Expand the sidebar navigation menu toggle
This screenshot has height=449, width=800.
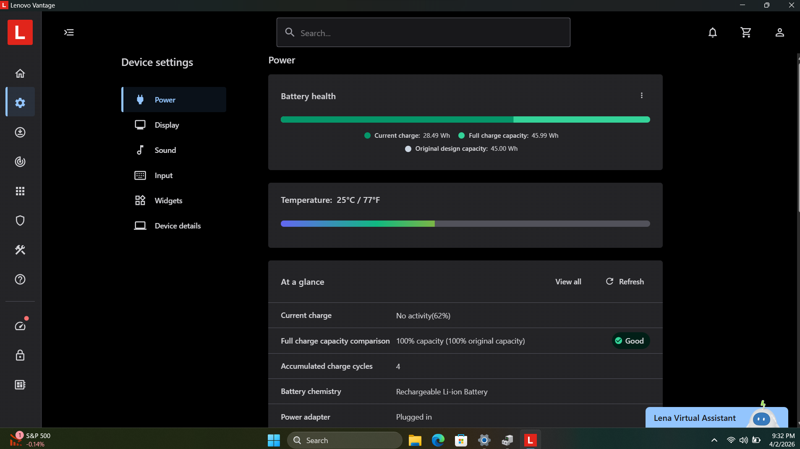69,33
